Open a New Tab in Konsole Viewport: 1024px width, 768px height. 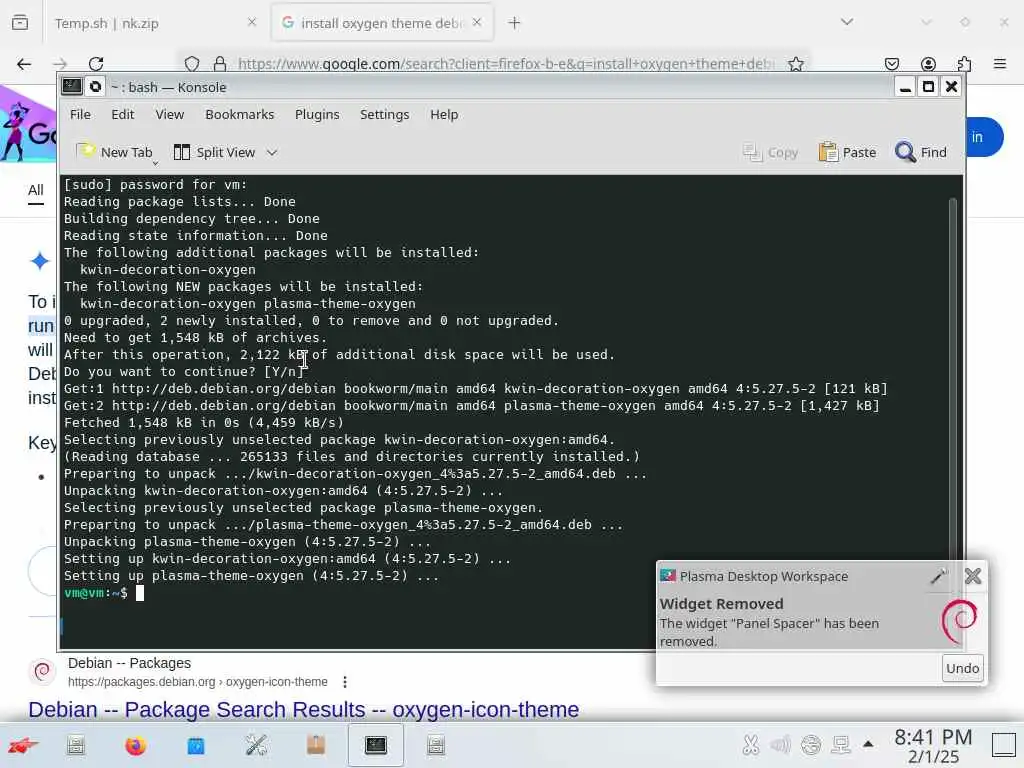click(115, 152)
